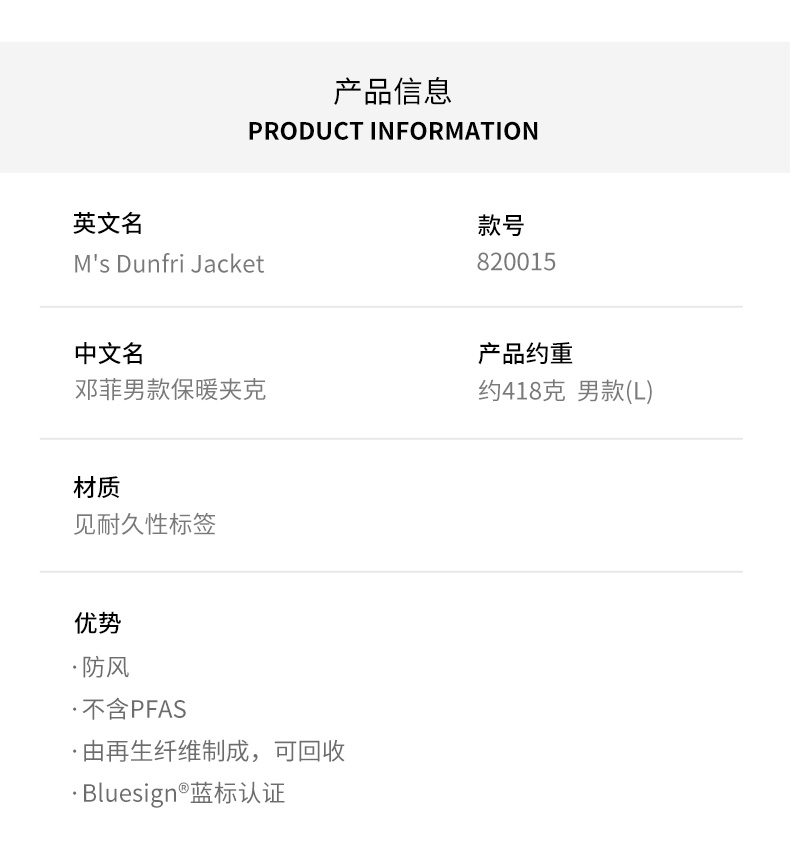
Task: Select the 不含PFAS advantage item
Action: pyautogui.click(x=134, y=709)
